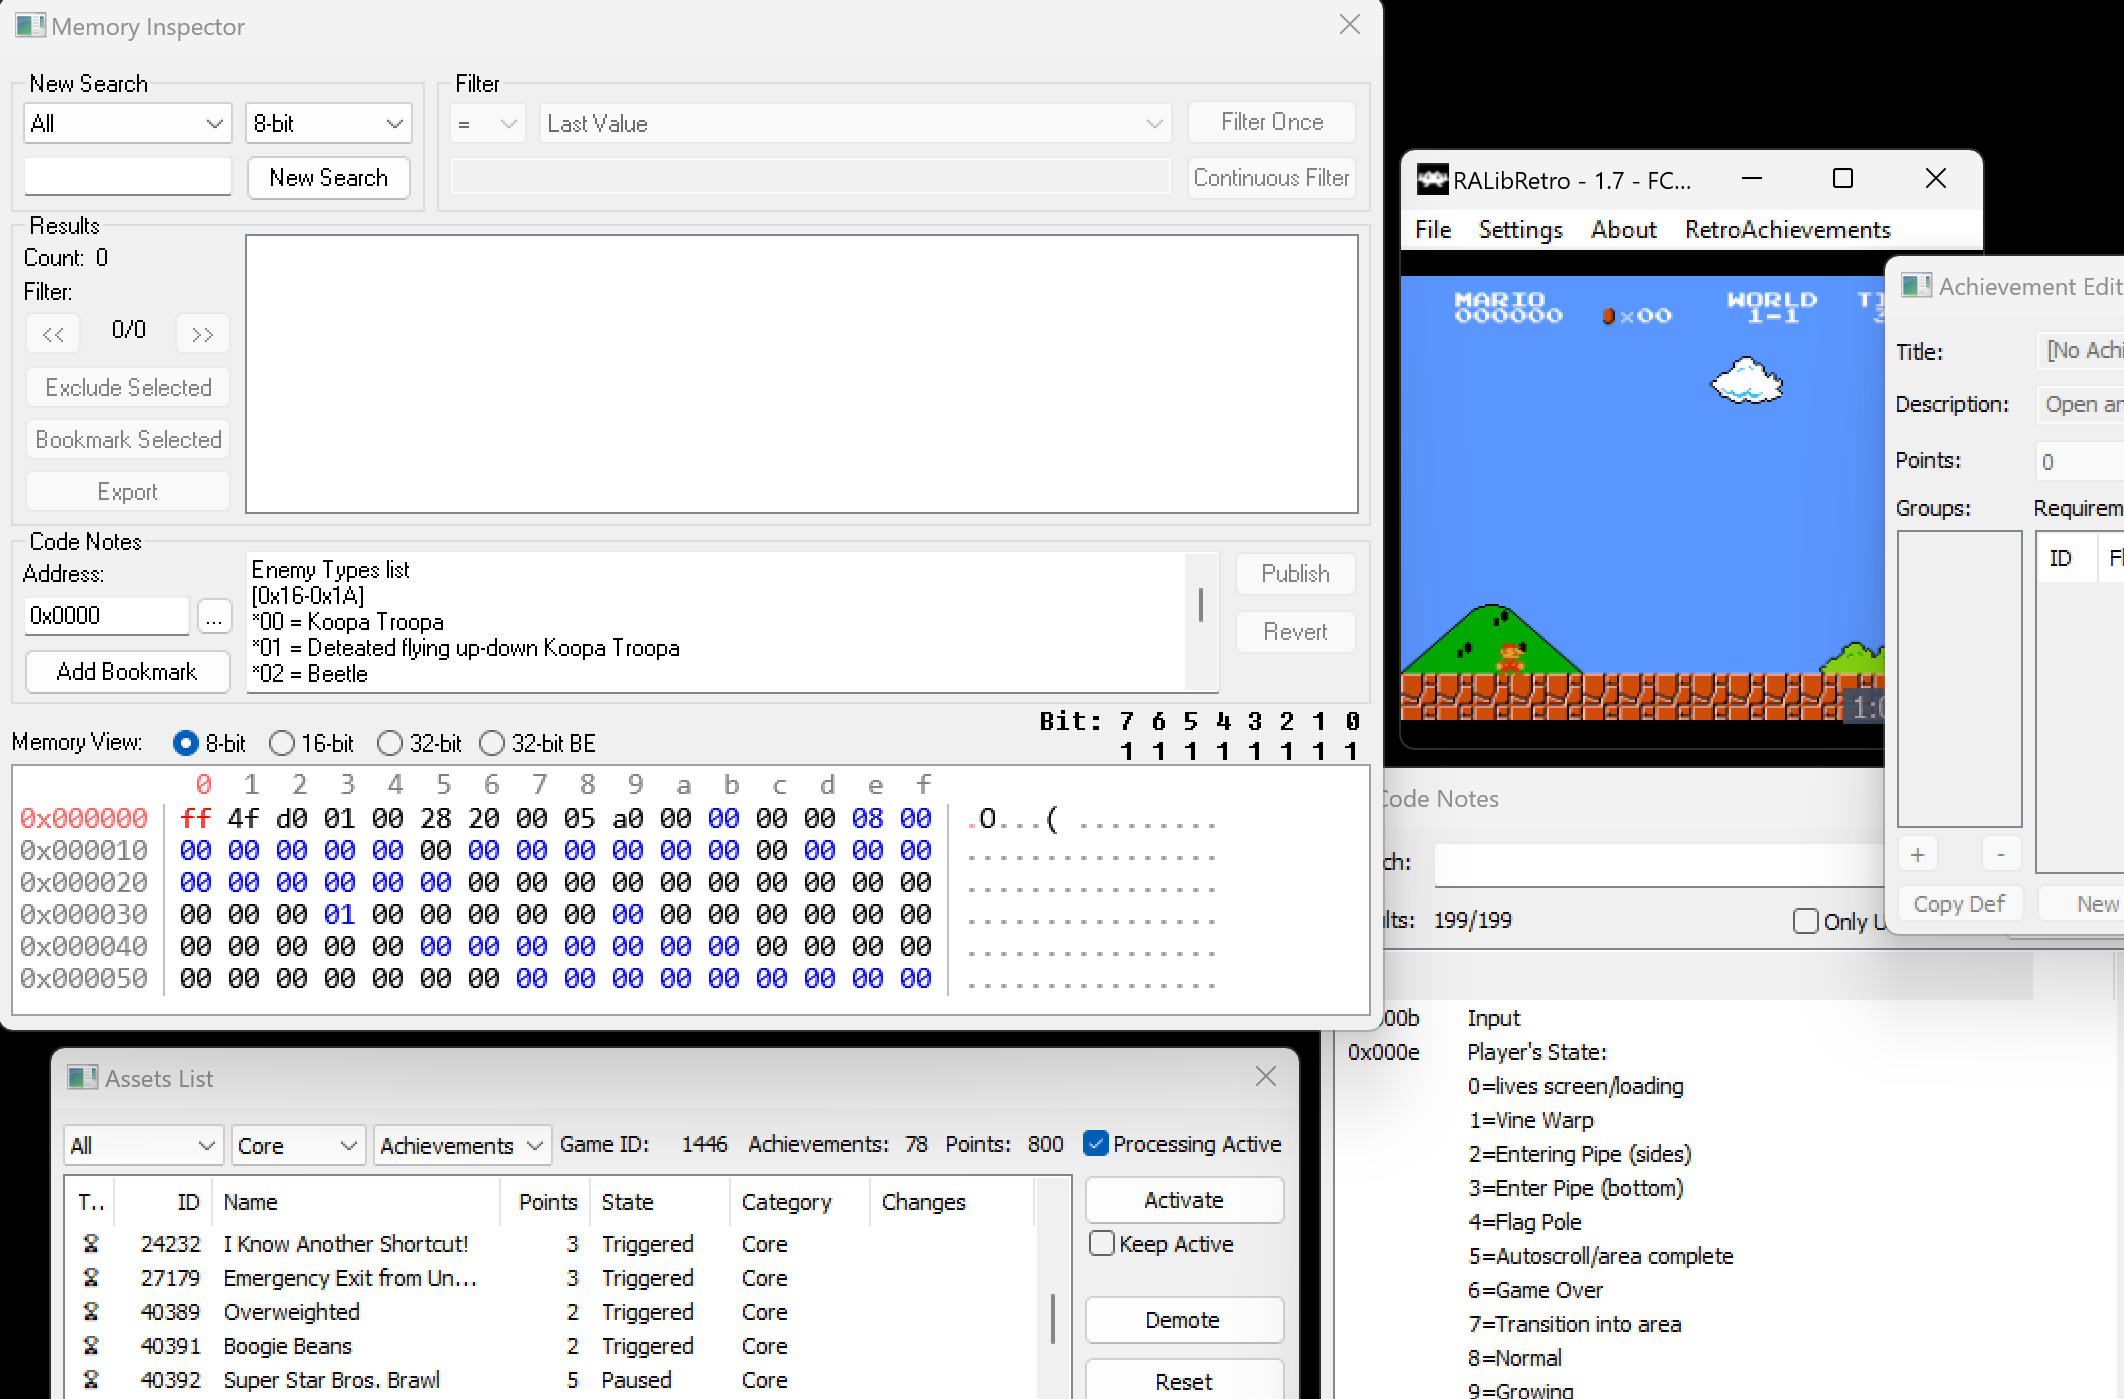Click trophy icon for I Know Another Shortcut!

tap(91, 1243)
